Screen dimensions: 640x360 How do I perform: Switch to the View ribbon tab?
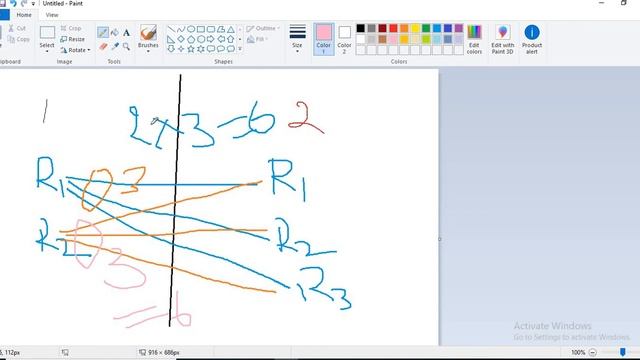[52, 15]
